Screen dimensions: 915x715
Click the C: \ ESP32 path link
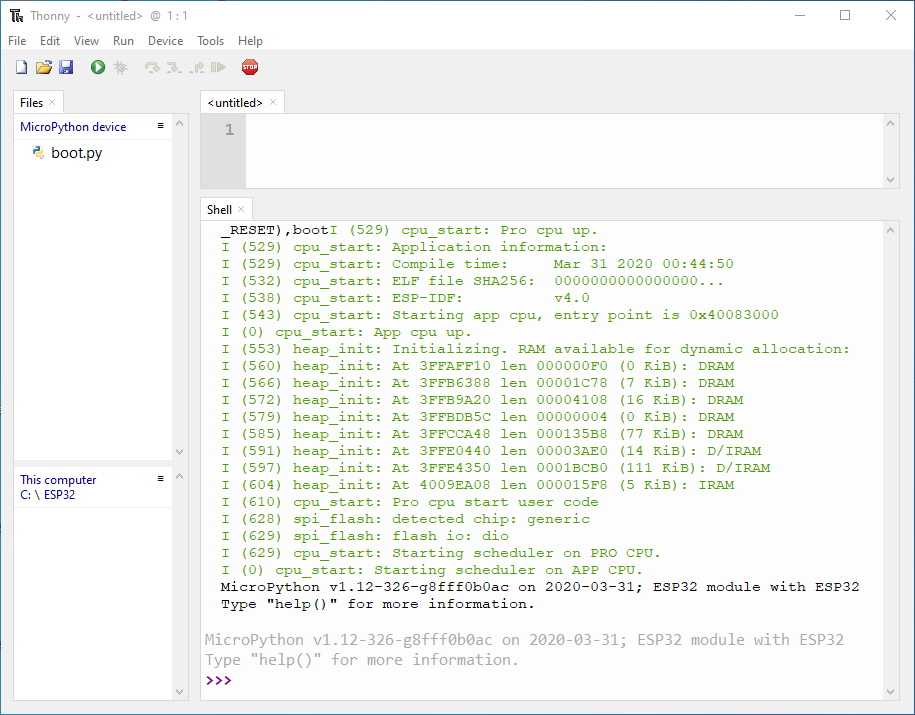click(47, 495)
